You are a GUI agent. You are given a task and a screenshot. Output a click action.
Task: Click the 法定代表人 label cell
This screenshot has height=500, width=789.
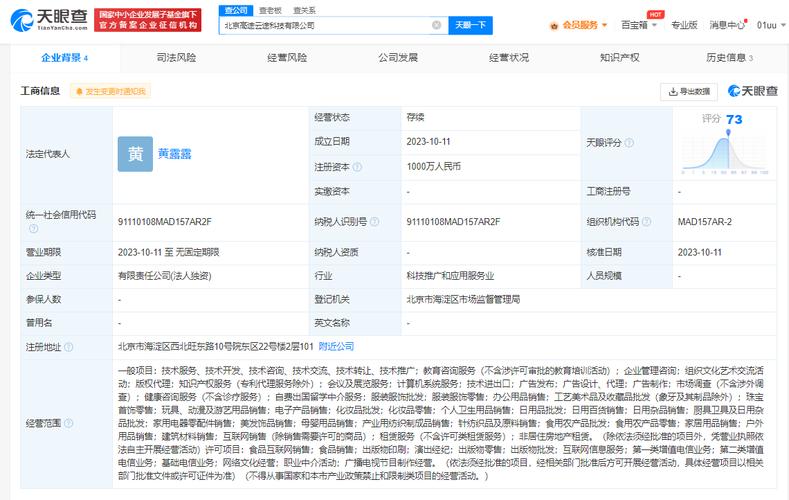pos(66,154)
